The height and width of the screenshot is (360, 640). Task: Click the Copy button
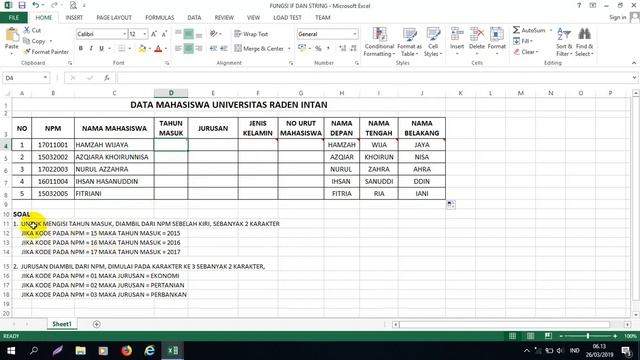(x=34, y=41)
